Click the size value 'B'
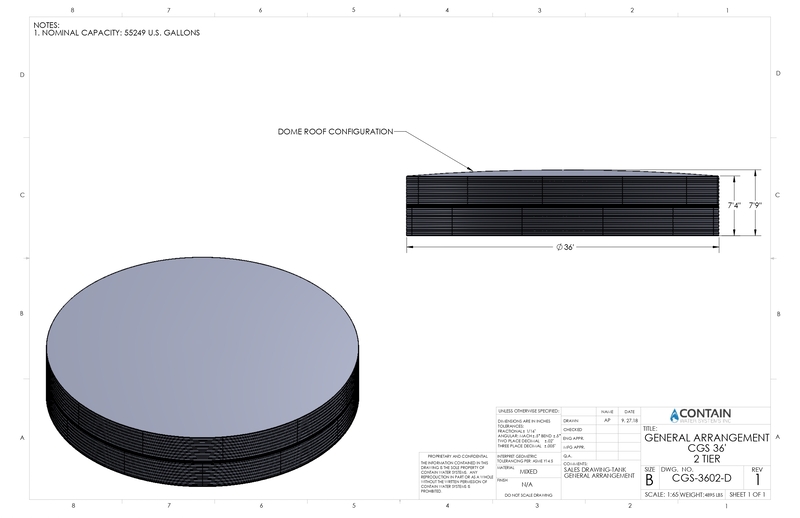 click(x=649, y=480)
